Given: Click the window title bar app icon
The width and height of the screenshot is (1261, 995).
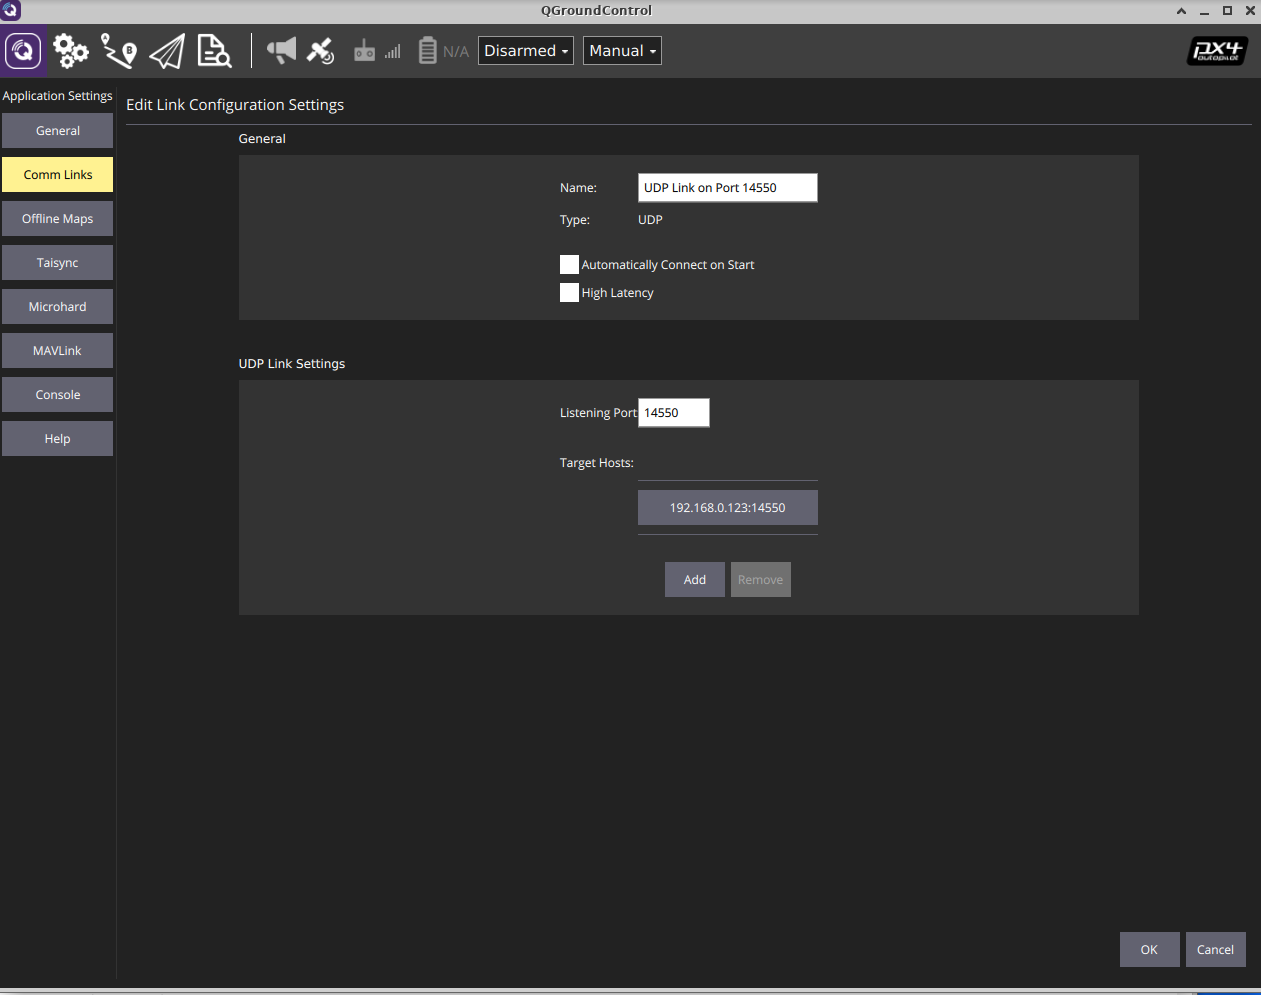Looking at the screenshot, I should [11, 10].
